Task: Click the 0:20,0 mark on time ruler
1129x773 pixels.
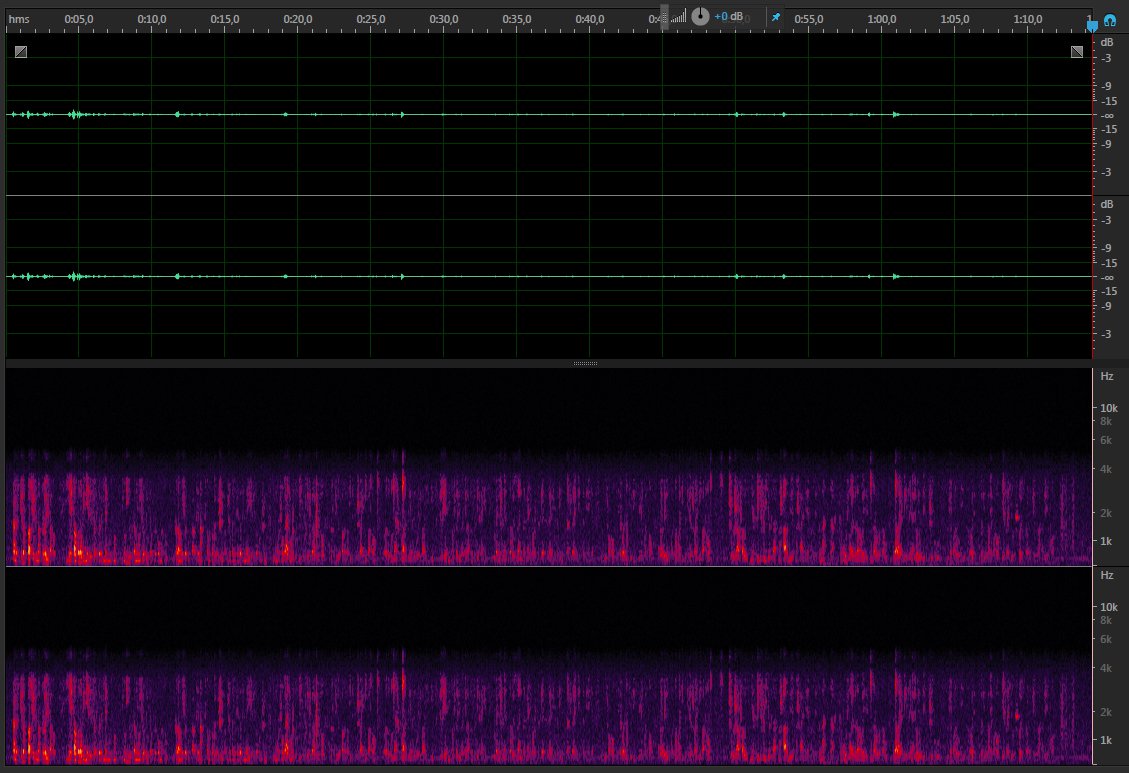Action: [297, 19]
